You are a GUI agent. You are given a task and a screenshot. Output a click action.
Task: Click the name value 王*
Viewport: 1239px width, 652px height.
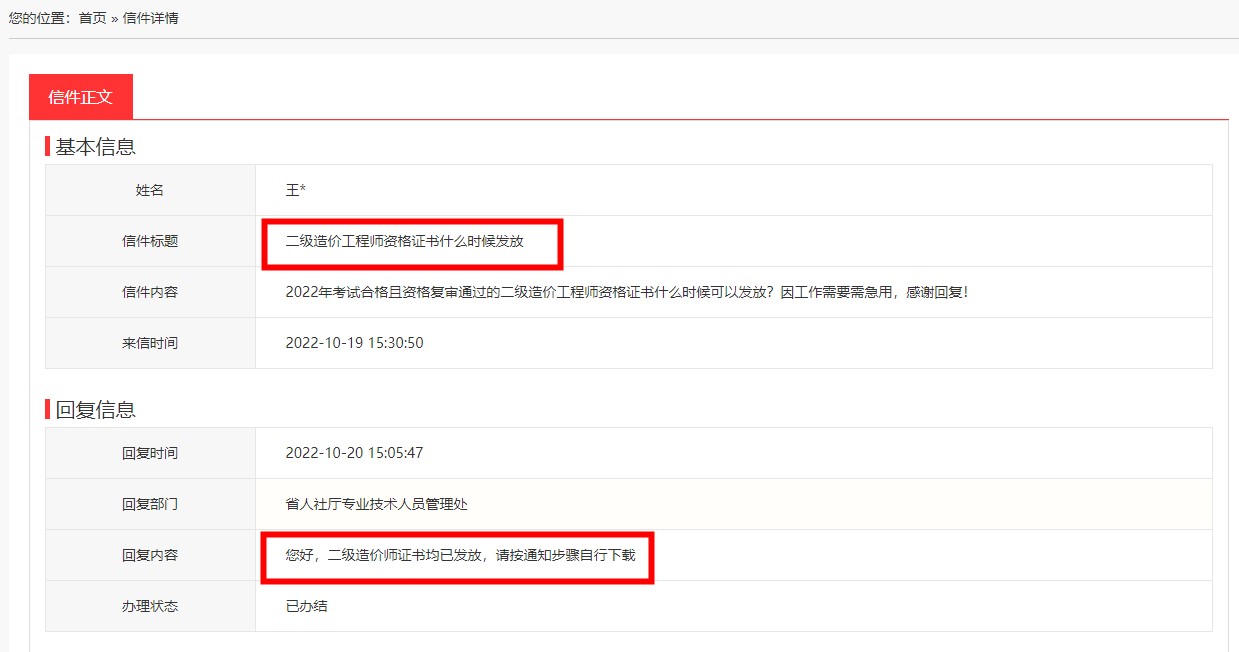(296, 190)
